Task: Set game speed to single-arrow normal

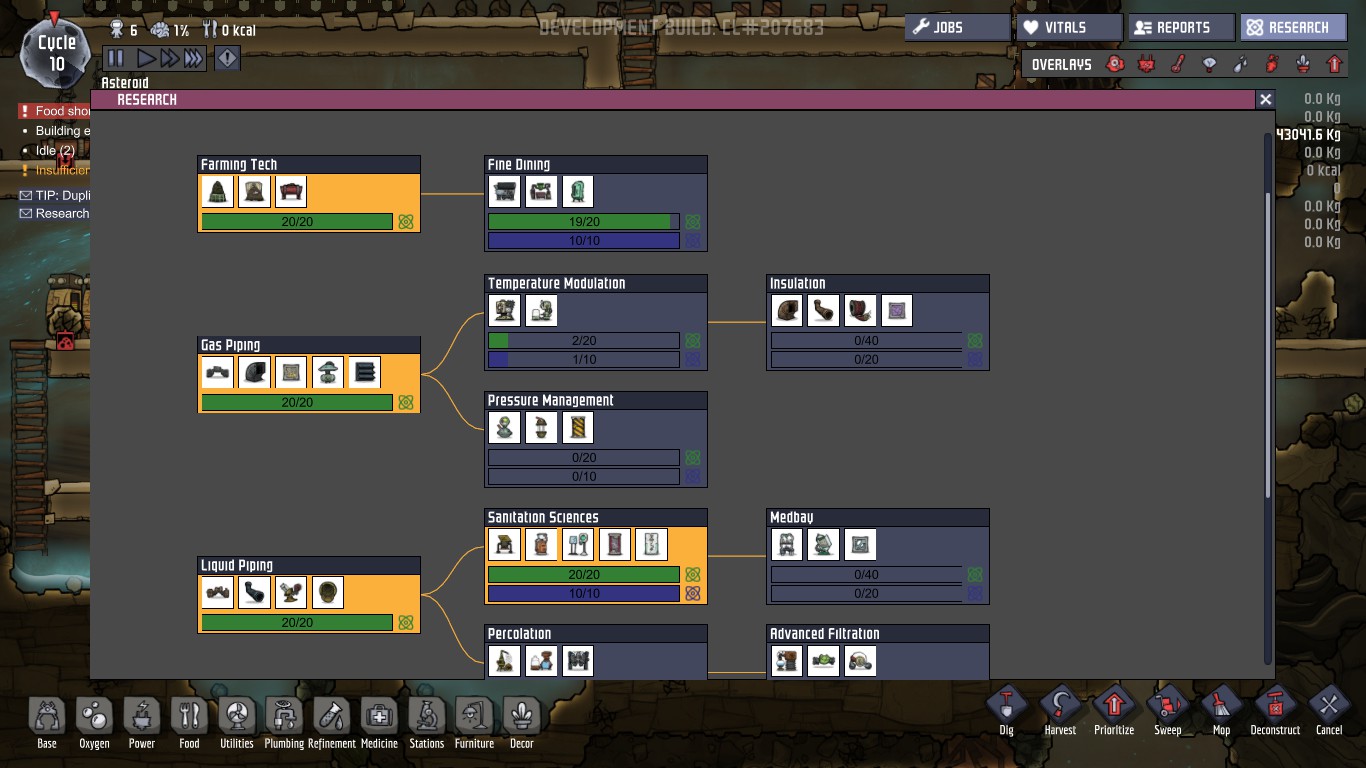Action: (x=146, y=58)
